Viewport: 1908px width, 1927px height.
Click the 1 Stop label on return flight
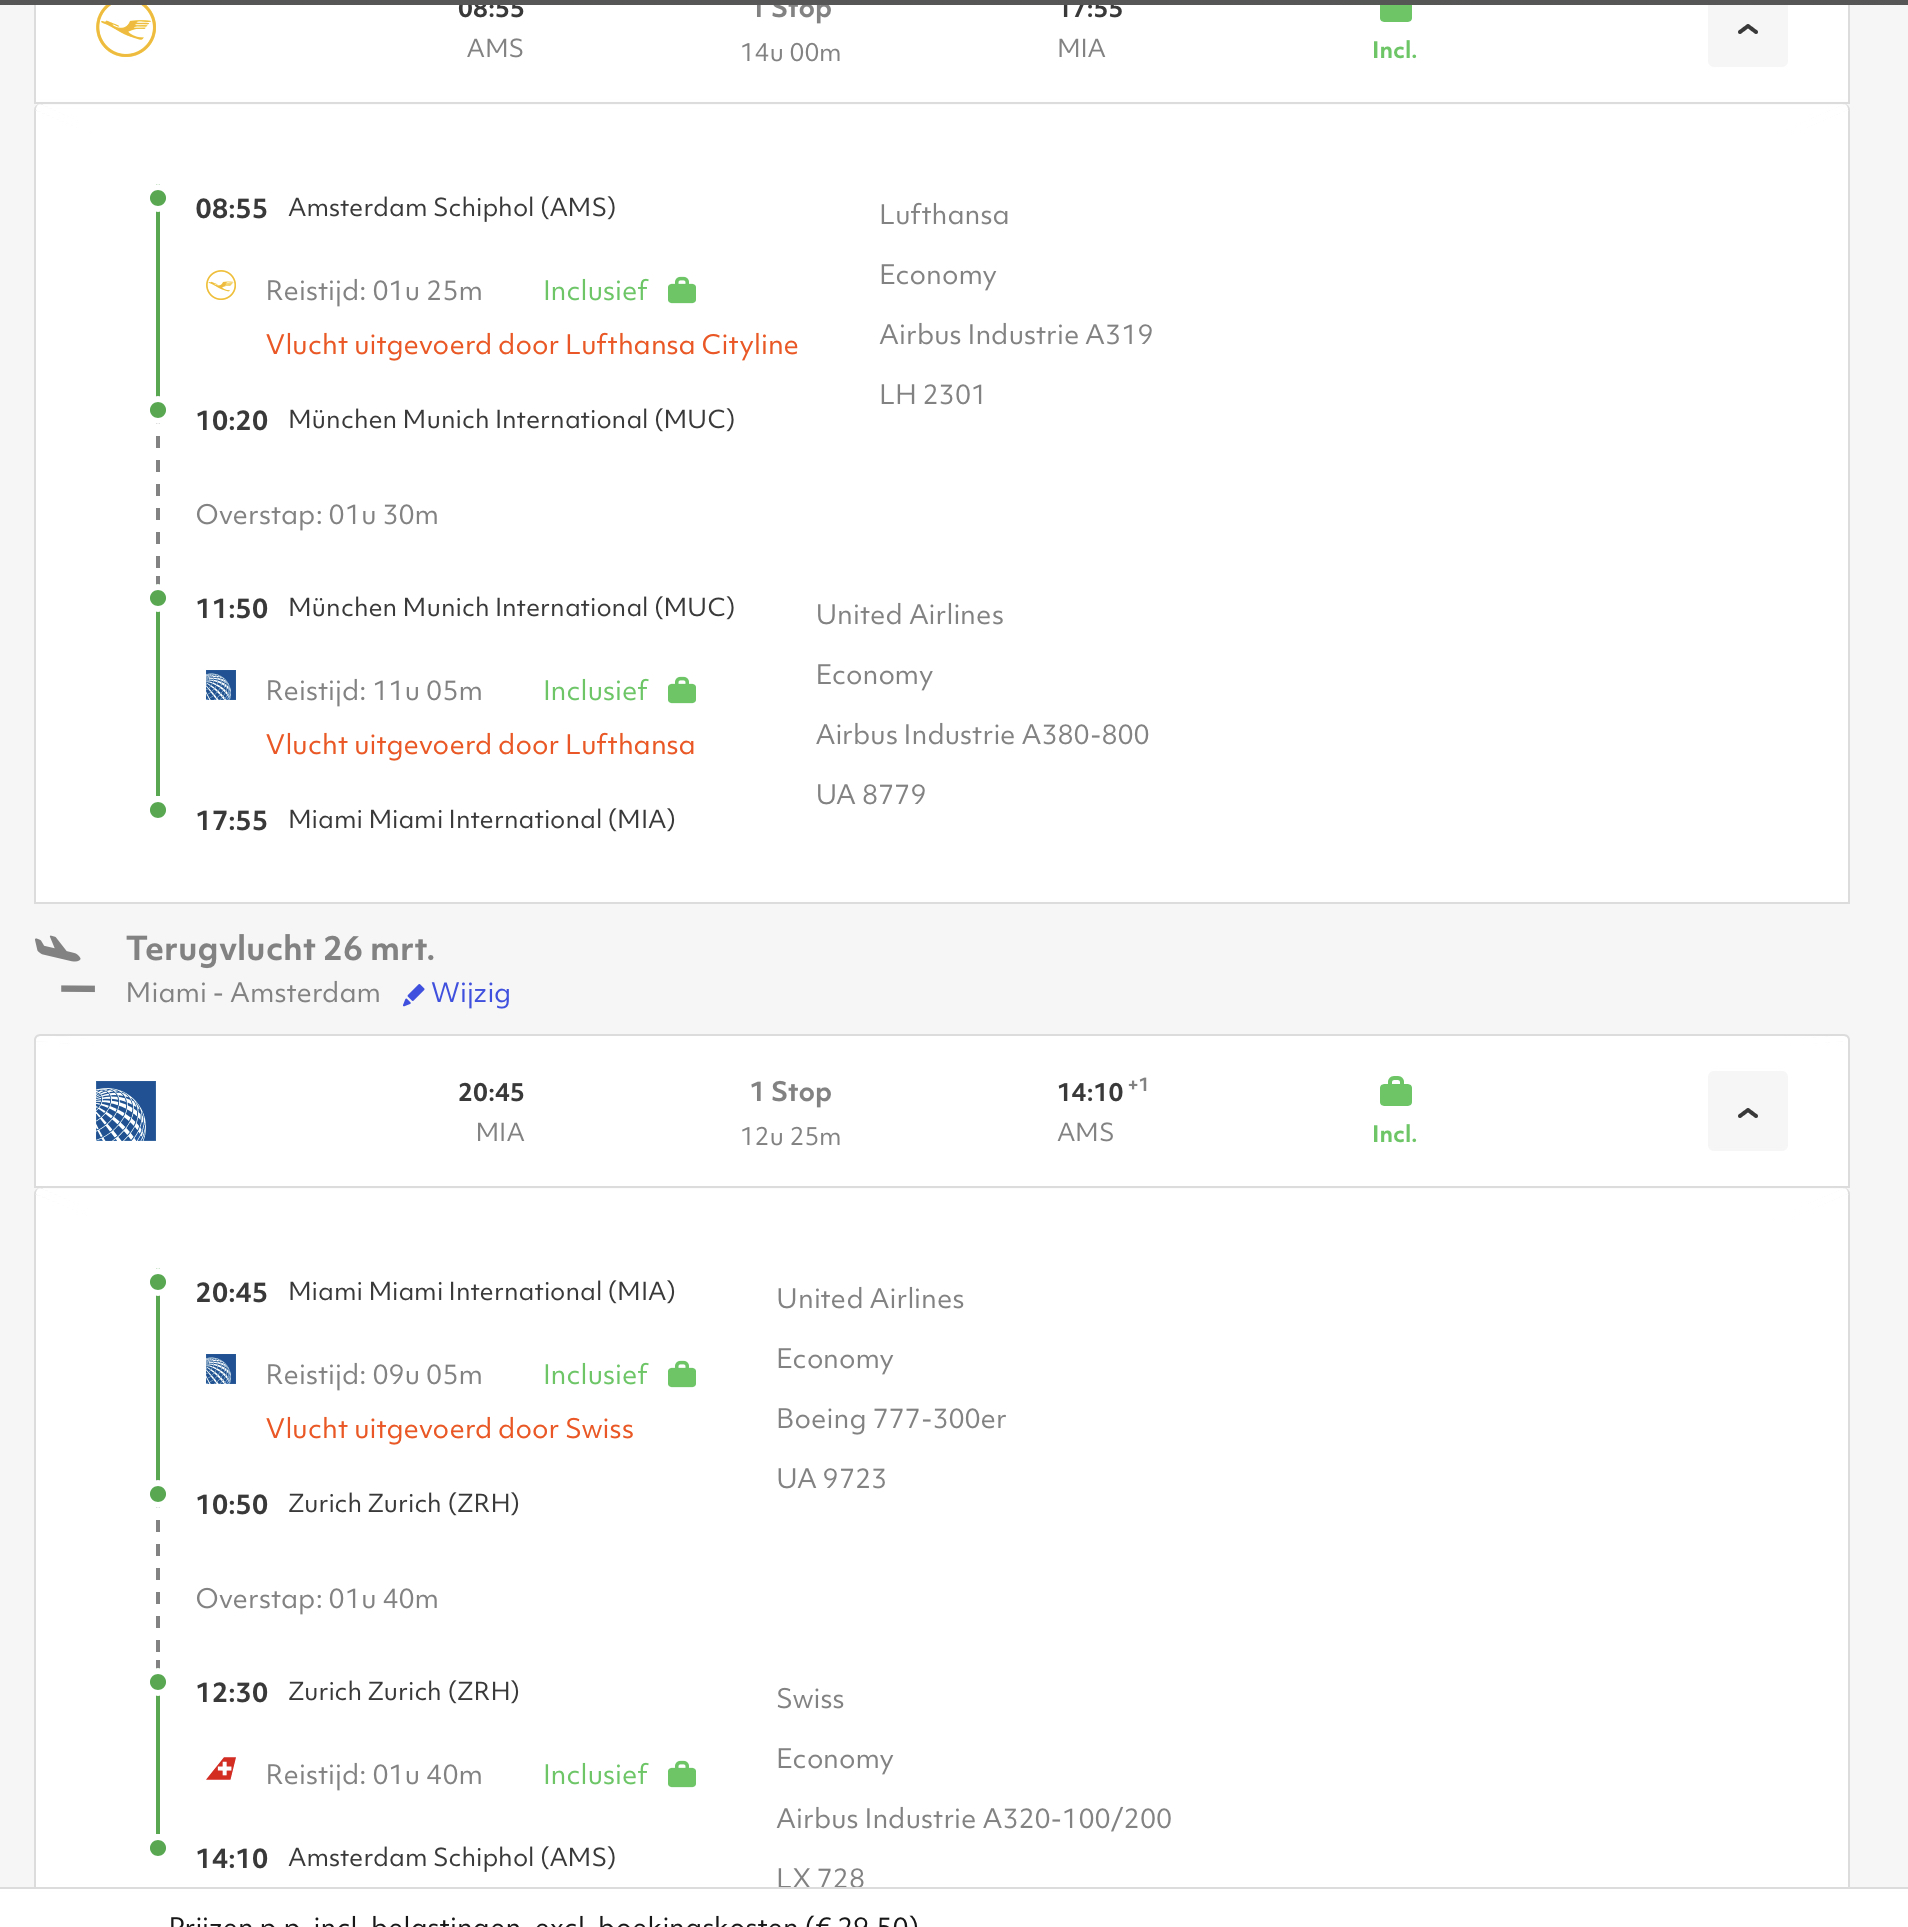pyautogui.click(x=790, y=1092)
